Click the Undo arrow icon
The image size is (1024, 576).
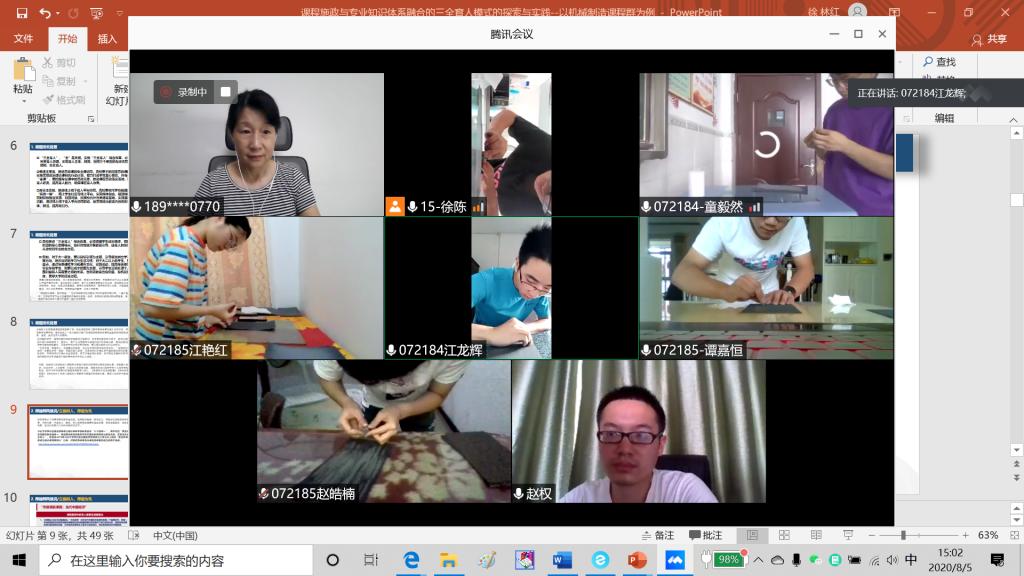tap(44, 13)
